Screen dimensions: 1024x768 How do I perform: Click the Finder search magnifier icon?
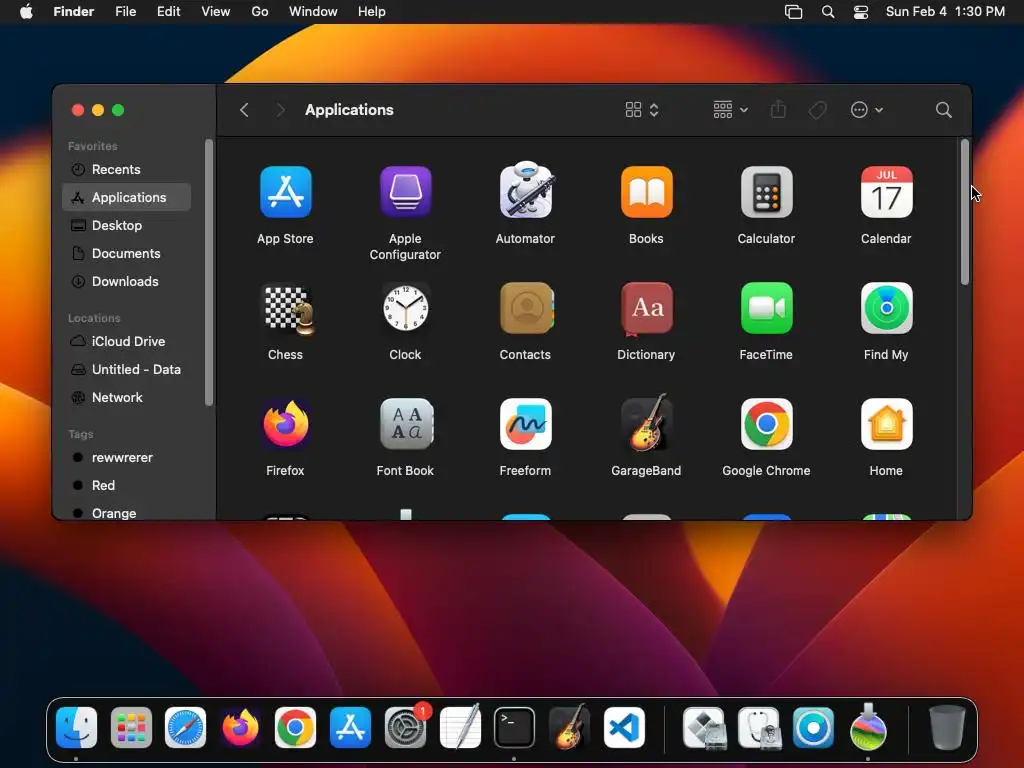[943, 110]
